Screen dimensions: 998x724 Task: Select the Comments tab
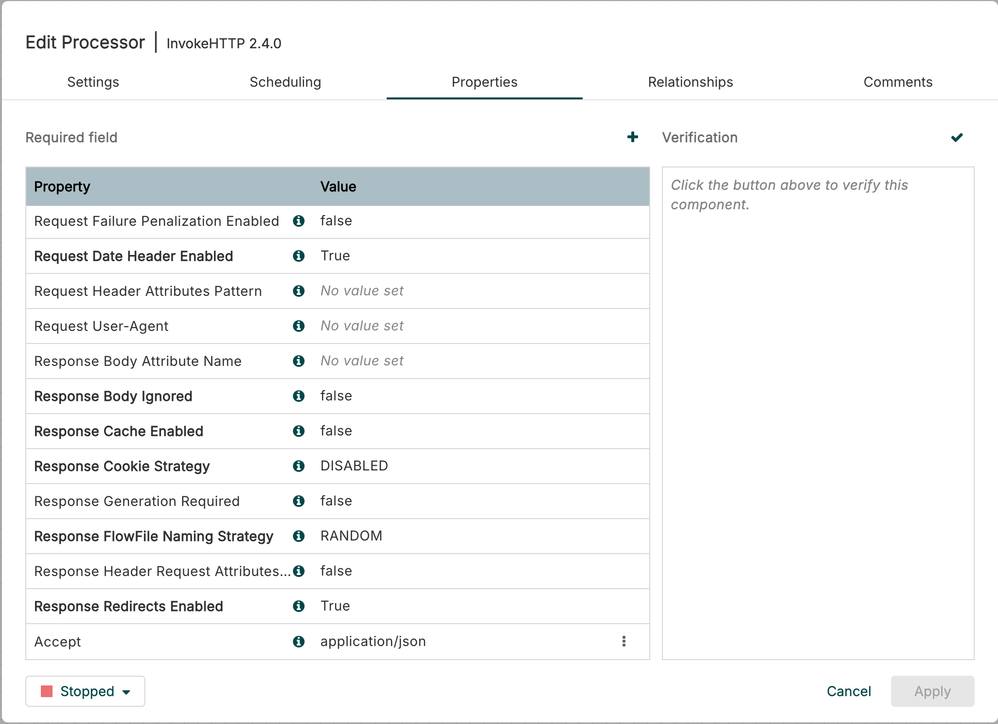click(x=897, y=82)
